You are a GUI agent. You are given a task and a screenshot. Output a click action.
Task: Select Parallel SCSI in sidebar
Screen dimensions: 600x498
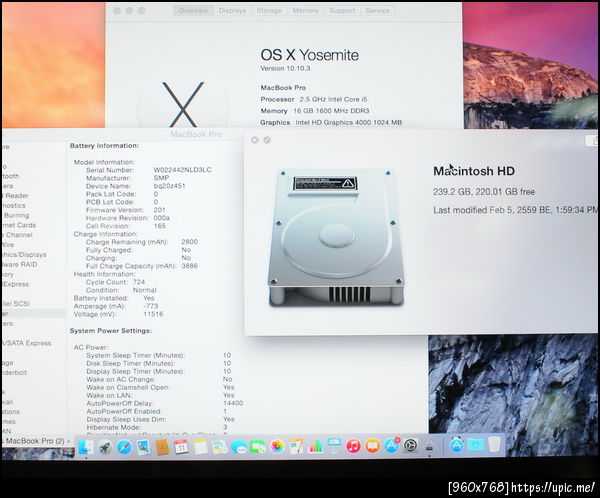coord(16,304)
